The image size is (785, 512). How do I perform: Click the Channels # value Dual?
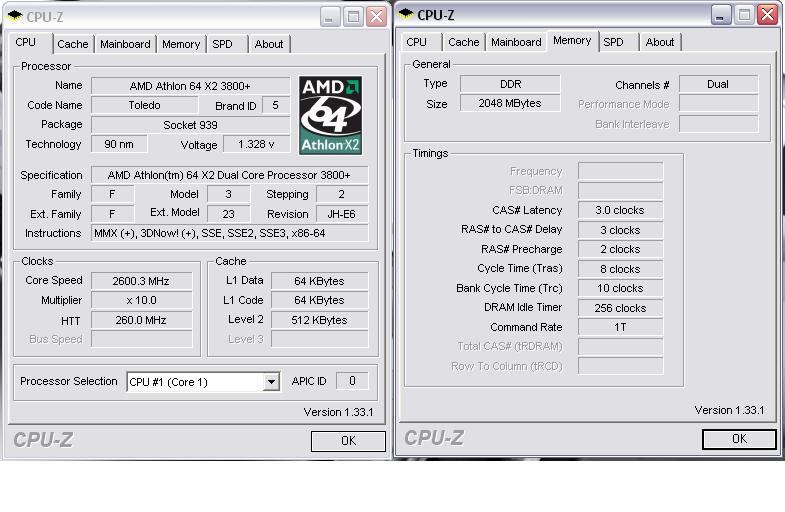pos(718,84)
